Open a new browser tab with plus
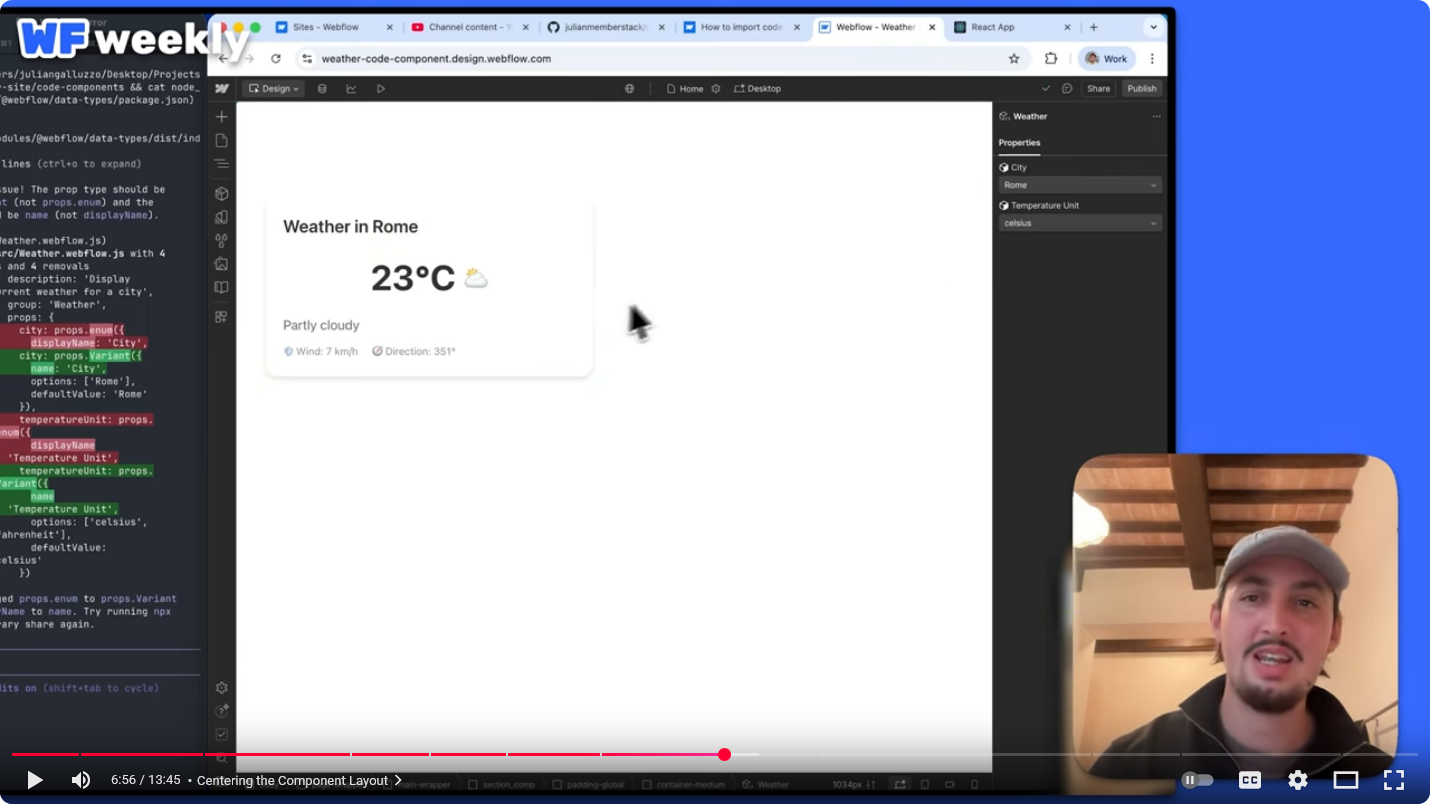This screenshot has height=804, width=1430. tap(1093, 27)
